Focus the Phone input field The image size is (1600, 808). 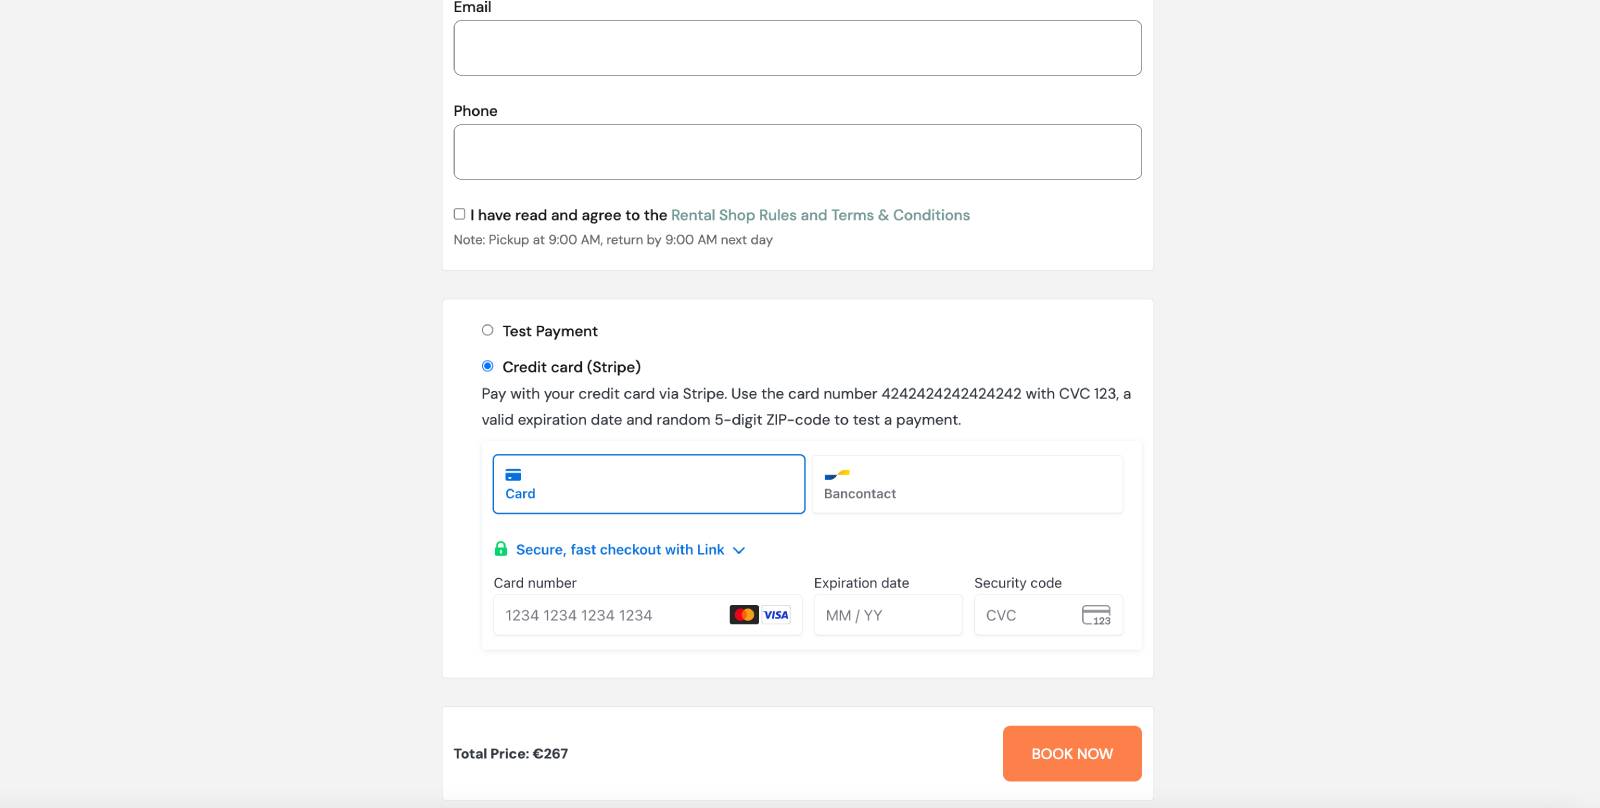tap(797, 152)
